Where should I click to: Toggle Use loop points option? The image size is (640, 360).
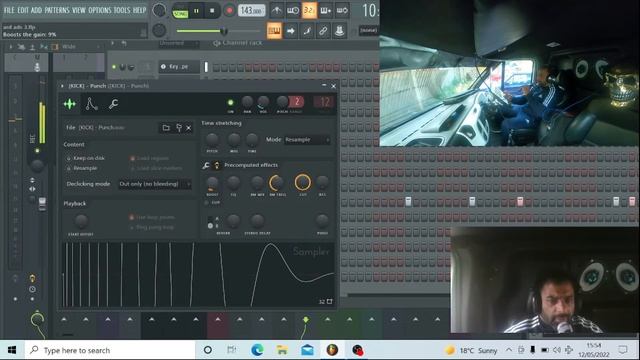click(152, 217)
